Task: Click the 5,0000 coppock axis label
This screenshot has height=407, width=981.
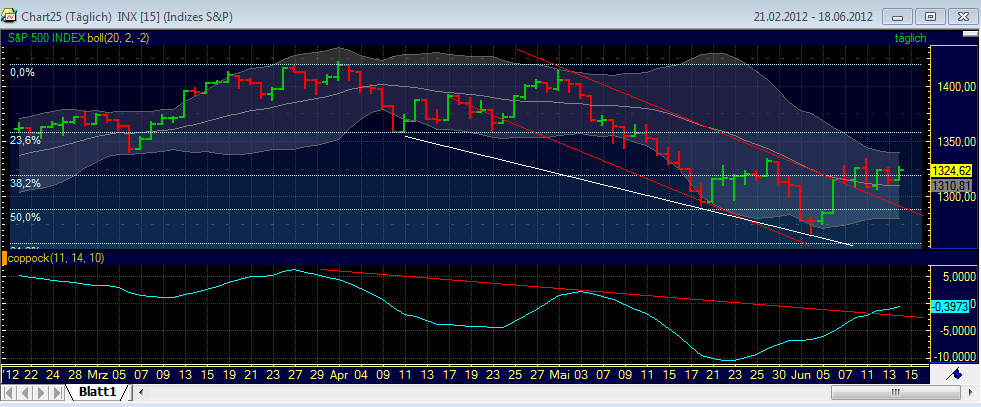Action: [958, 277]
